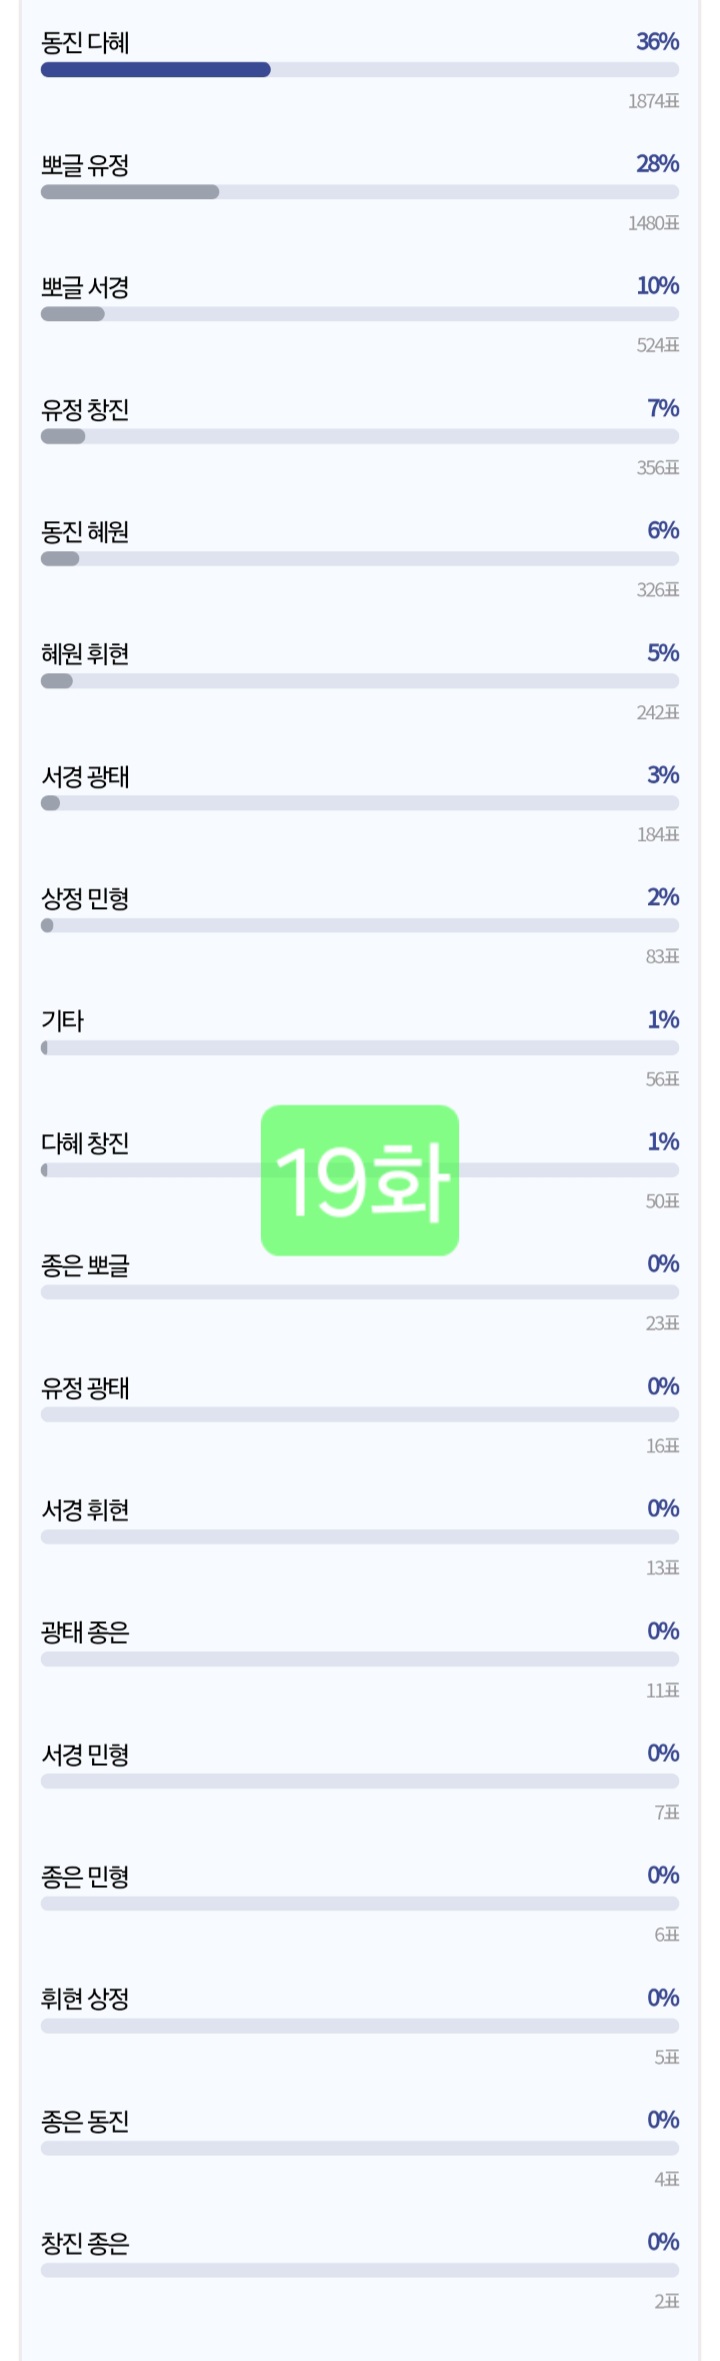Viewport: 720px width, 2361px height.
Task: Tap the 1874표 vote count
Action: 653,101
